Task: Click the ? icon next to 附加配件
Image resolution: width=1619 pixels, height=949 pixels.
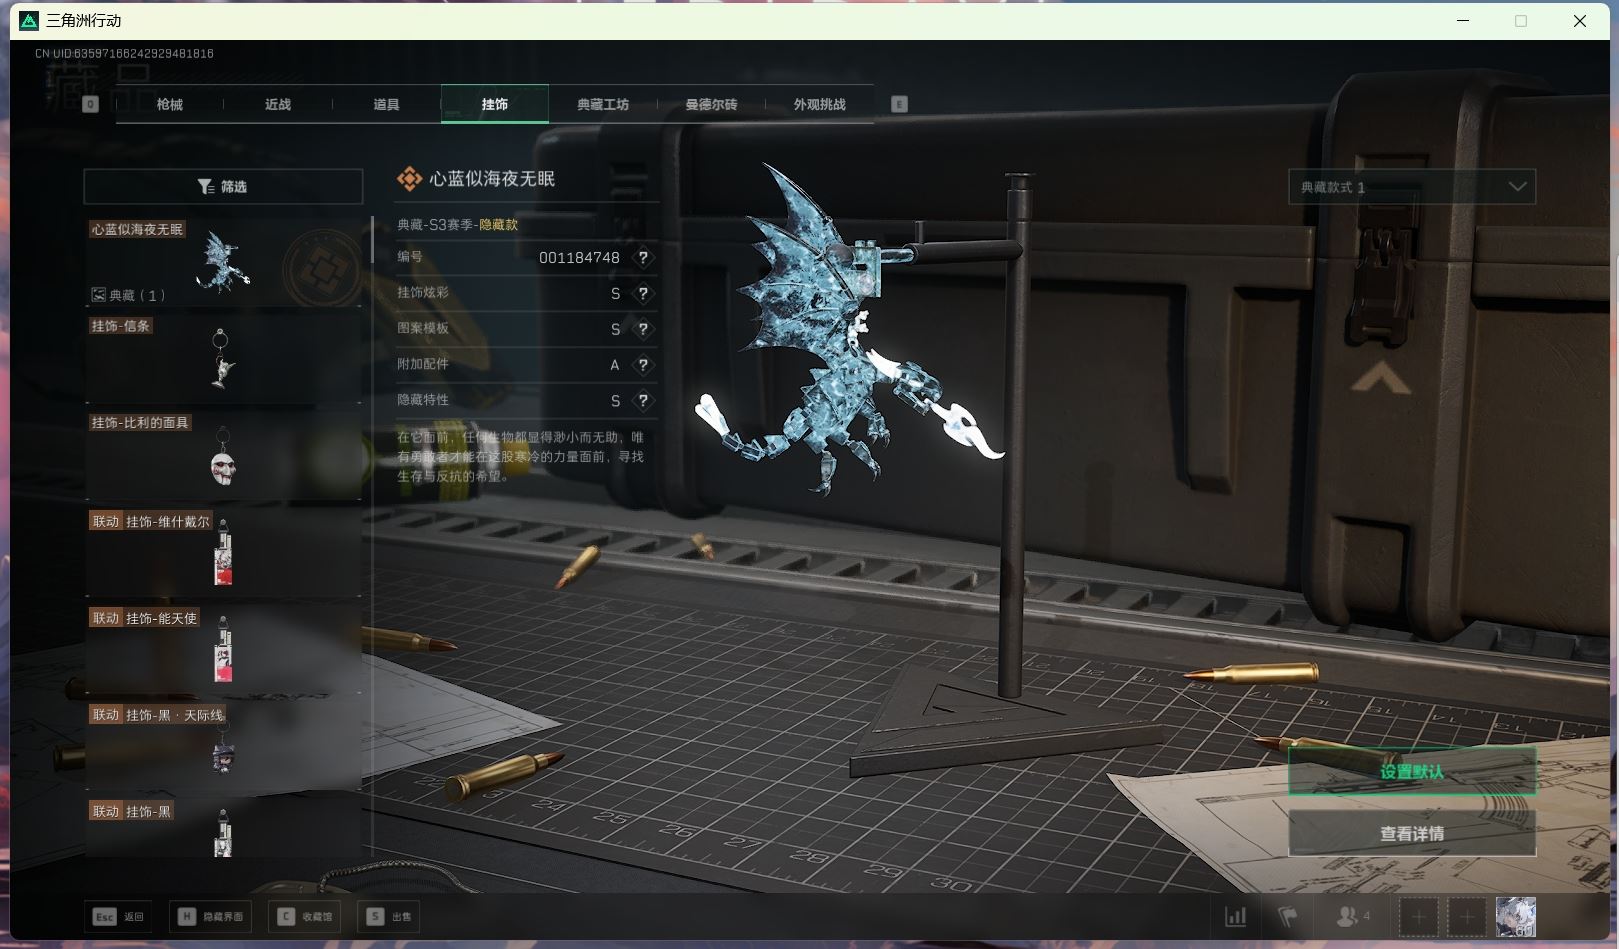Action: tap(642, 365)
